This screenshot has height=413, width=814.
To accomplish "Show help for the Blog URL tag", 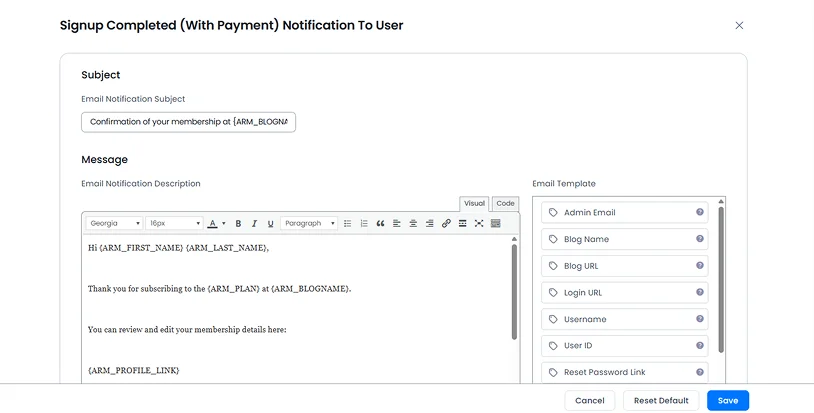I will pos(700,265).
